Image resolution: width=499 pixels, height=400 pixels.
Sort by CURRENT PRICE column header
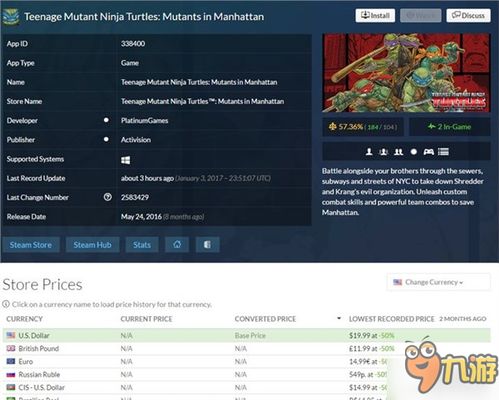pos(146,319)
